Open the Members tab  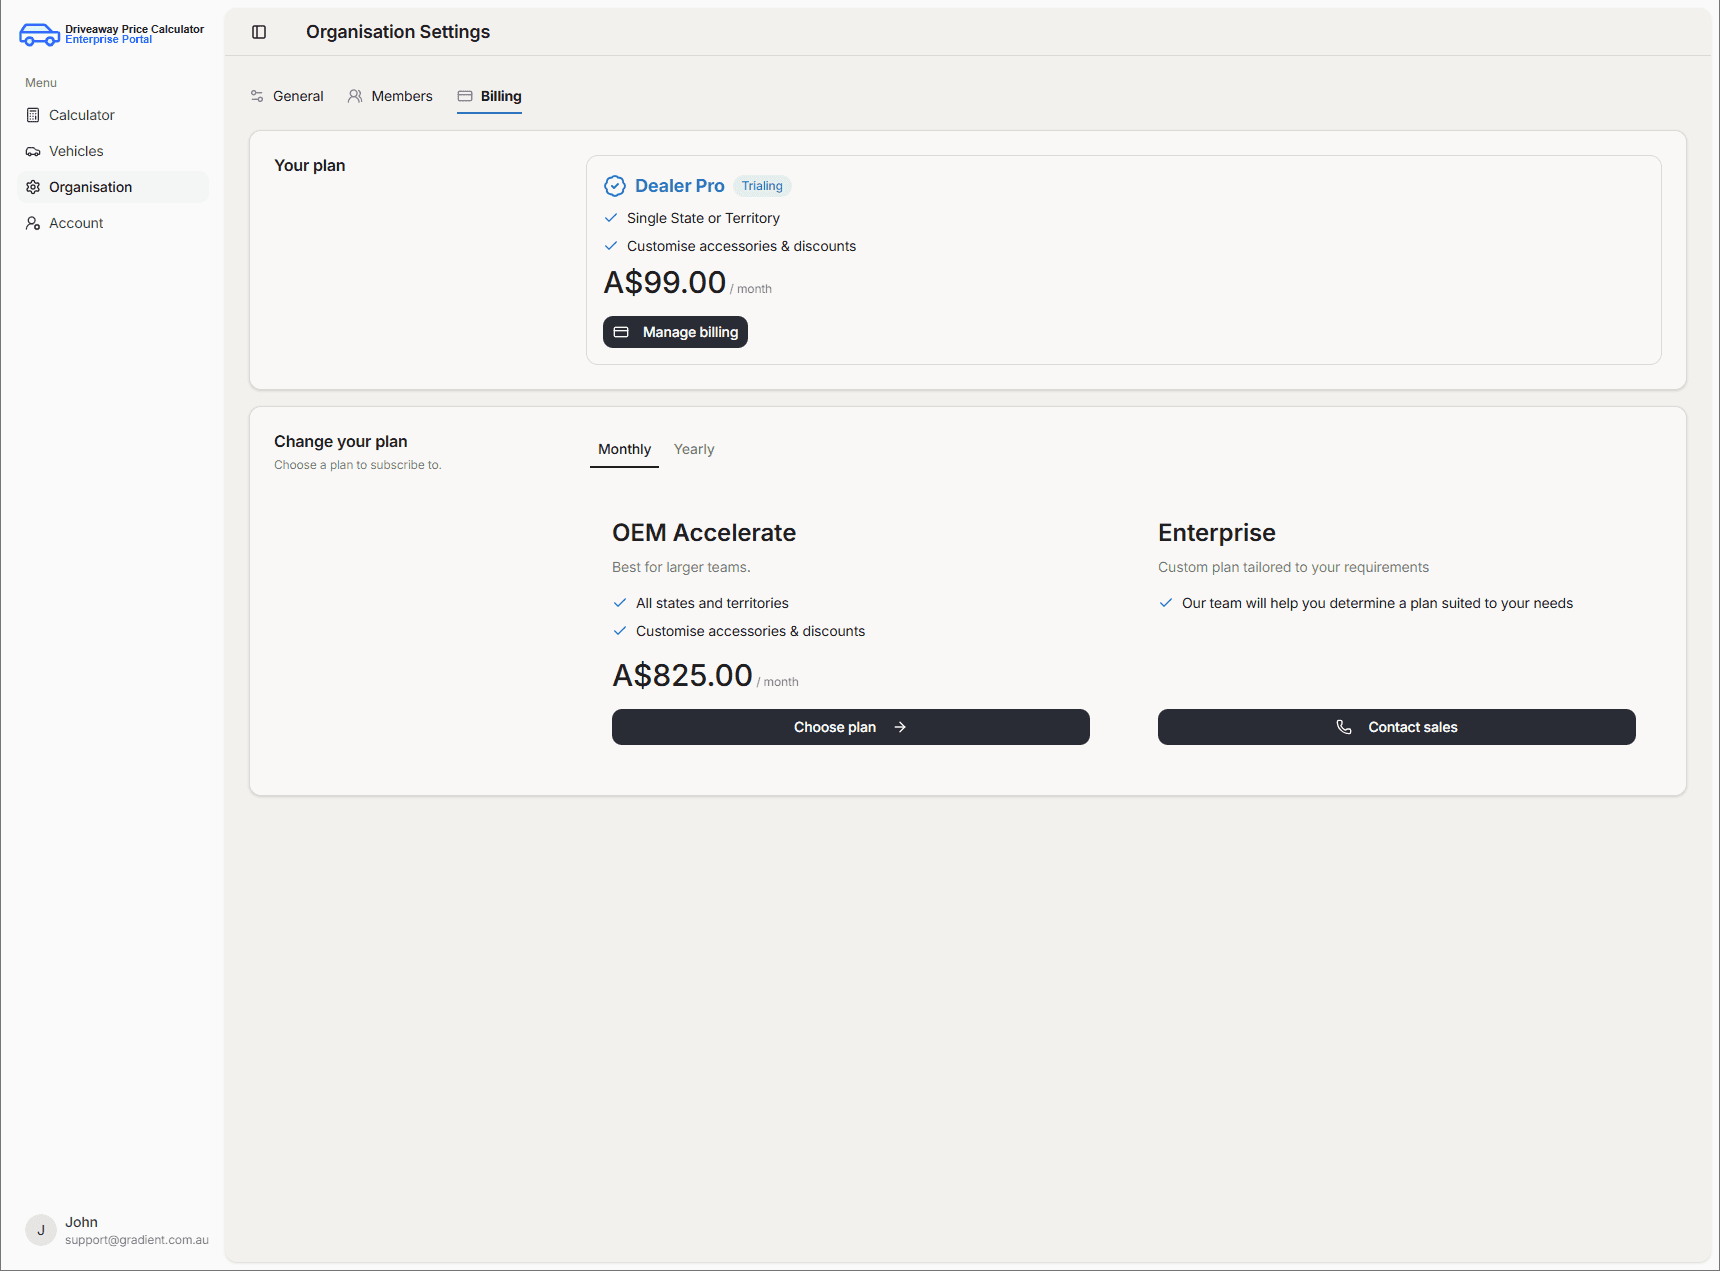coord(390,96)
